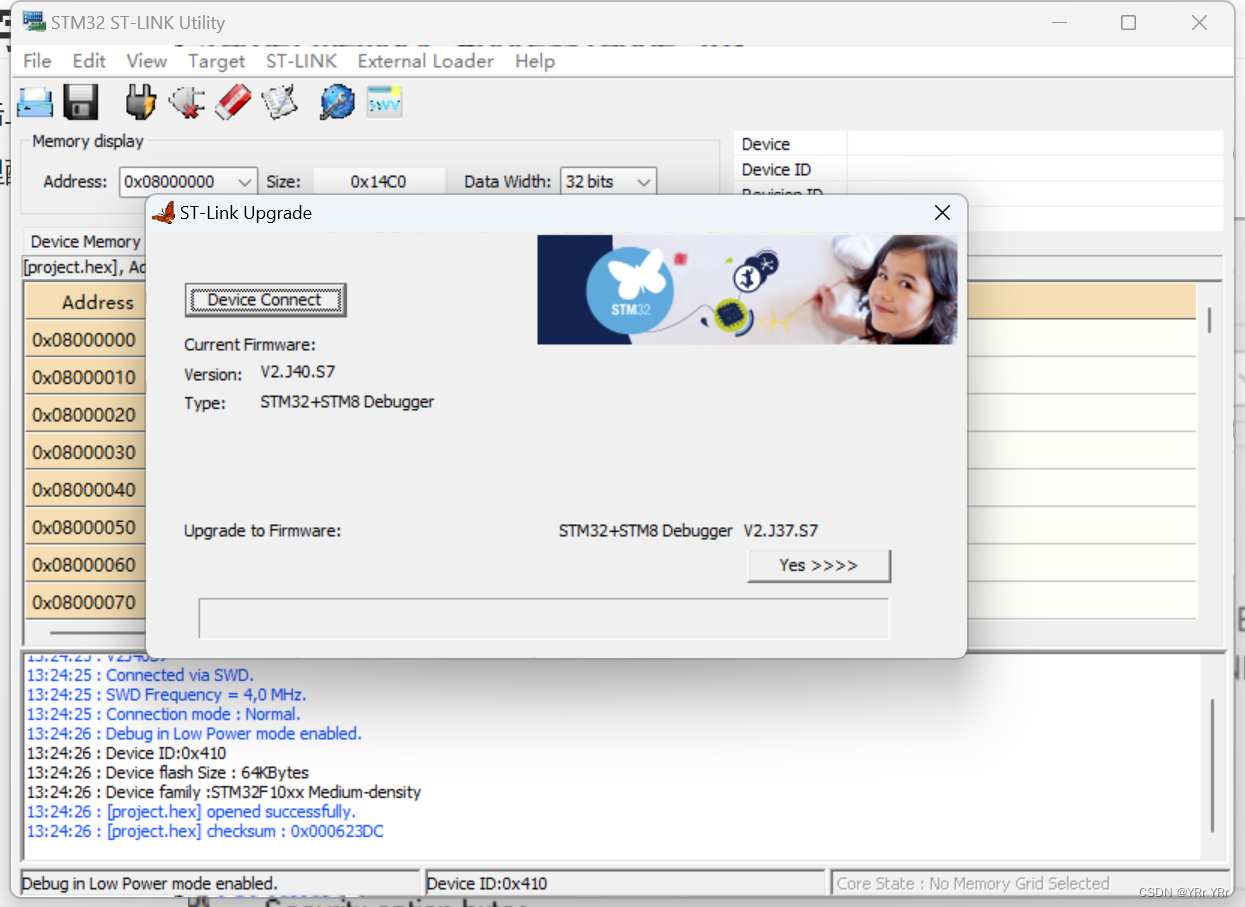The height and width of the screenshot is (907, 1245).
Task: Maximize the ST-LINK Utility window
Action: (1128, 22)
